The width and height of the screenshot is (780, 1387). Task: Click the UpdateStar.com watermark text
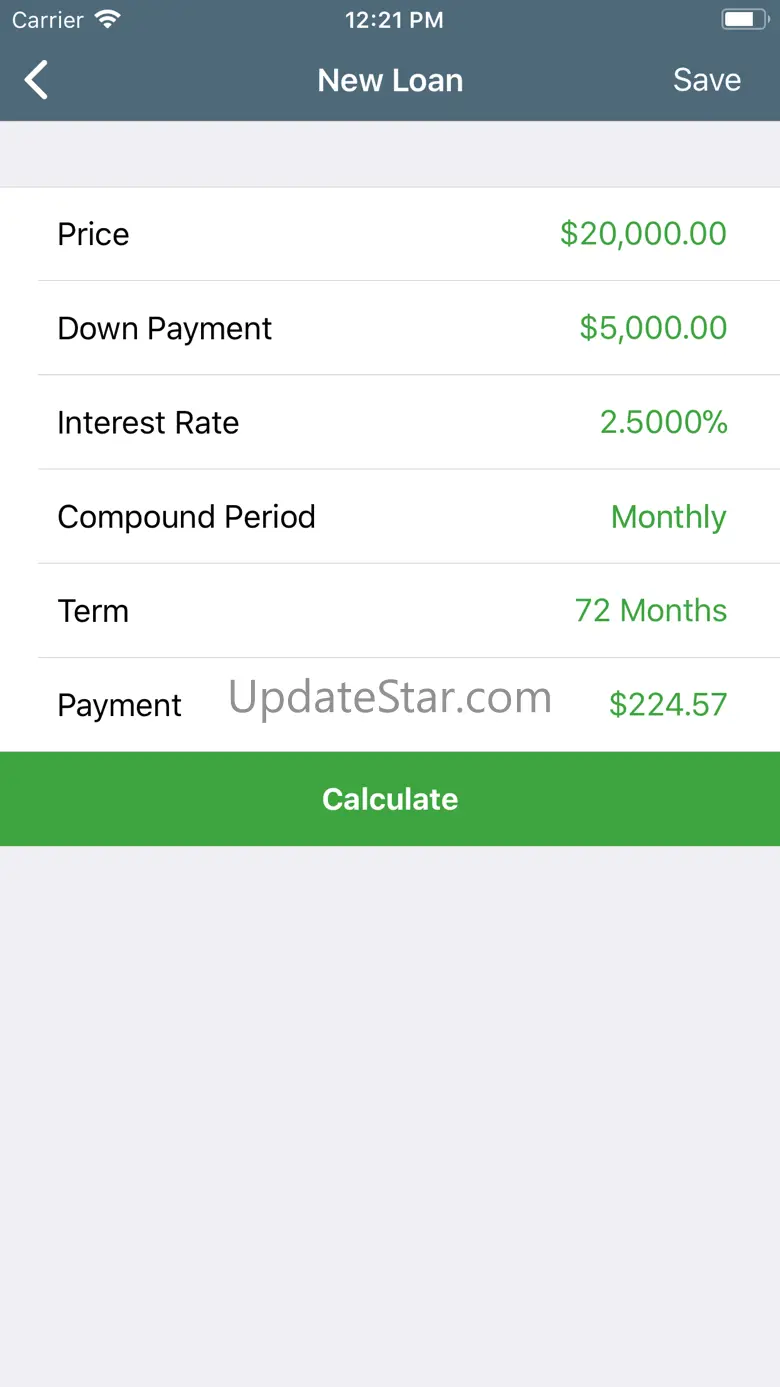pyautogui.click(x=390, y=697)
